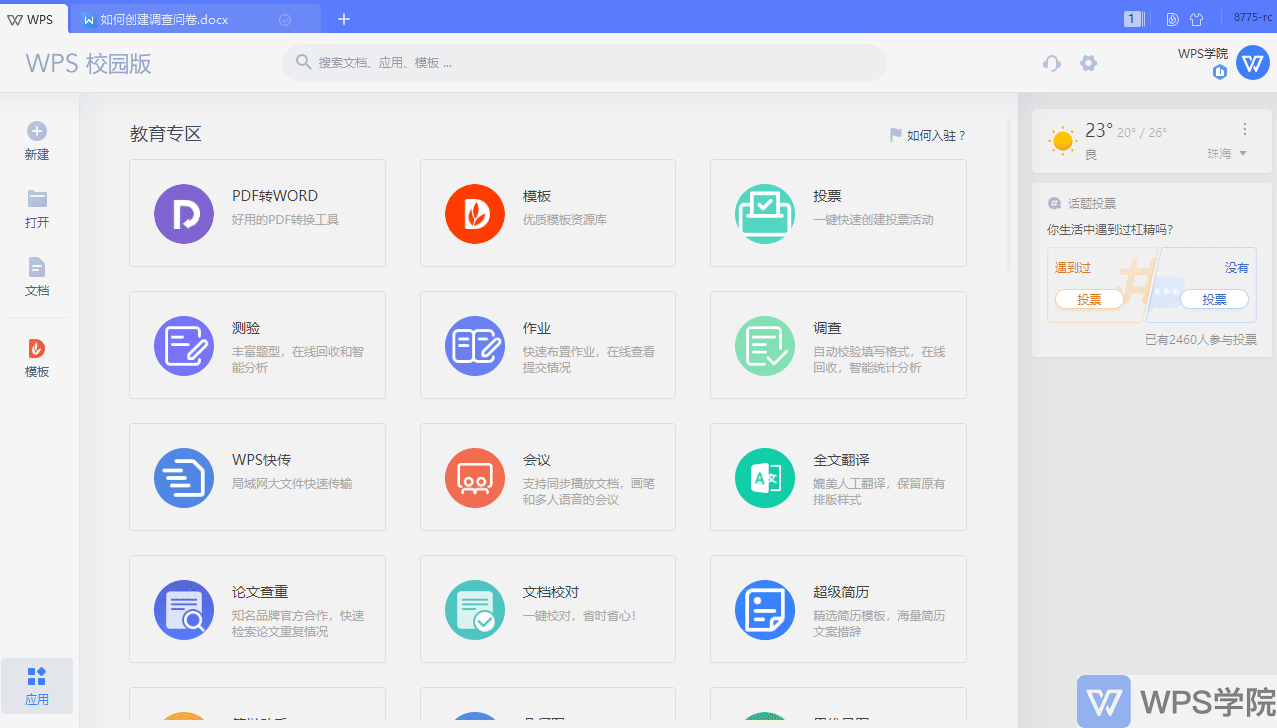Open the 全文翻译 translation icon
This screenshot has height=728, width=1277.
[765, 478]
